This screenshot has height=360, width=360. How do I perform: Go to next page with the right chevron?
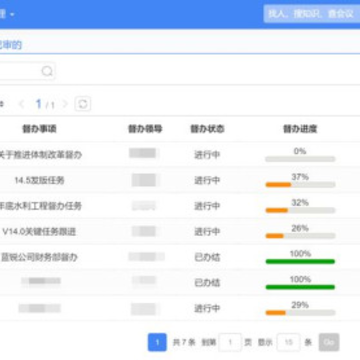point(65,104)
